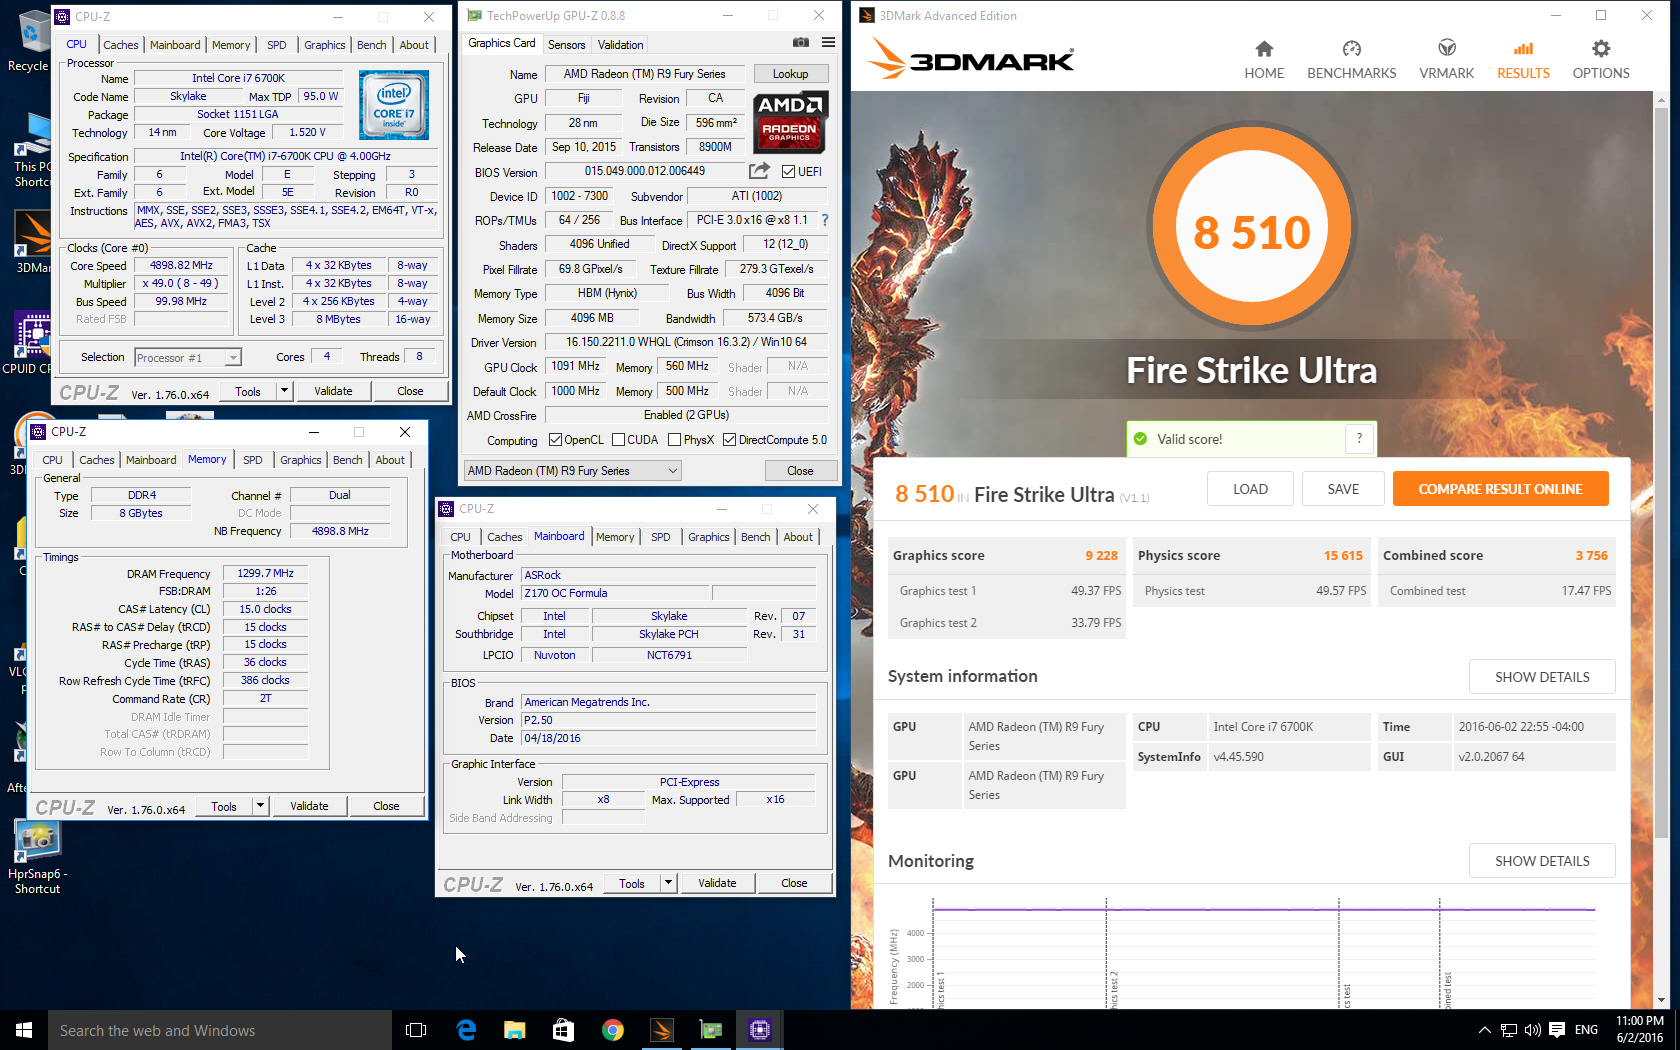Show details for System information

[1542, 677]
